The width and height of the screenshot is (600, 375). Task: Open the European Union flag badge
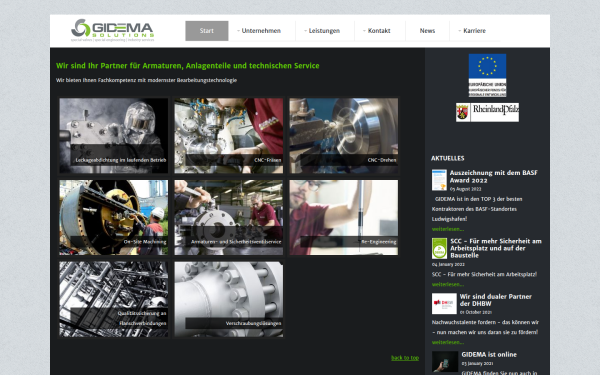pos(487,75)
